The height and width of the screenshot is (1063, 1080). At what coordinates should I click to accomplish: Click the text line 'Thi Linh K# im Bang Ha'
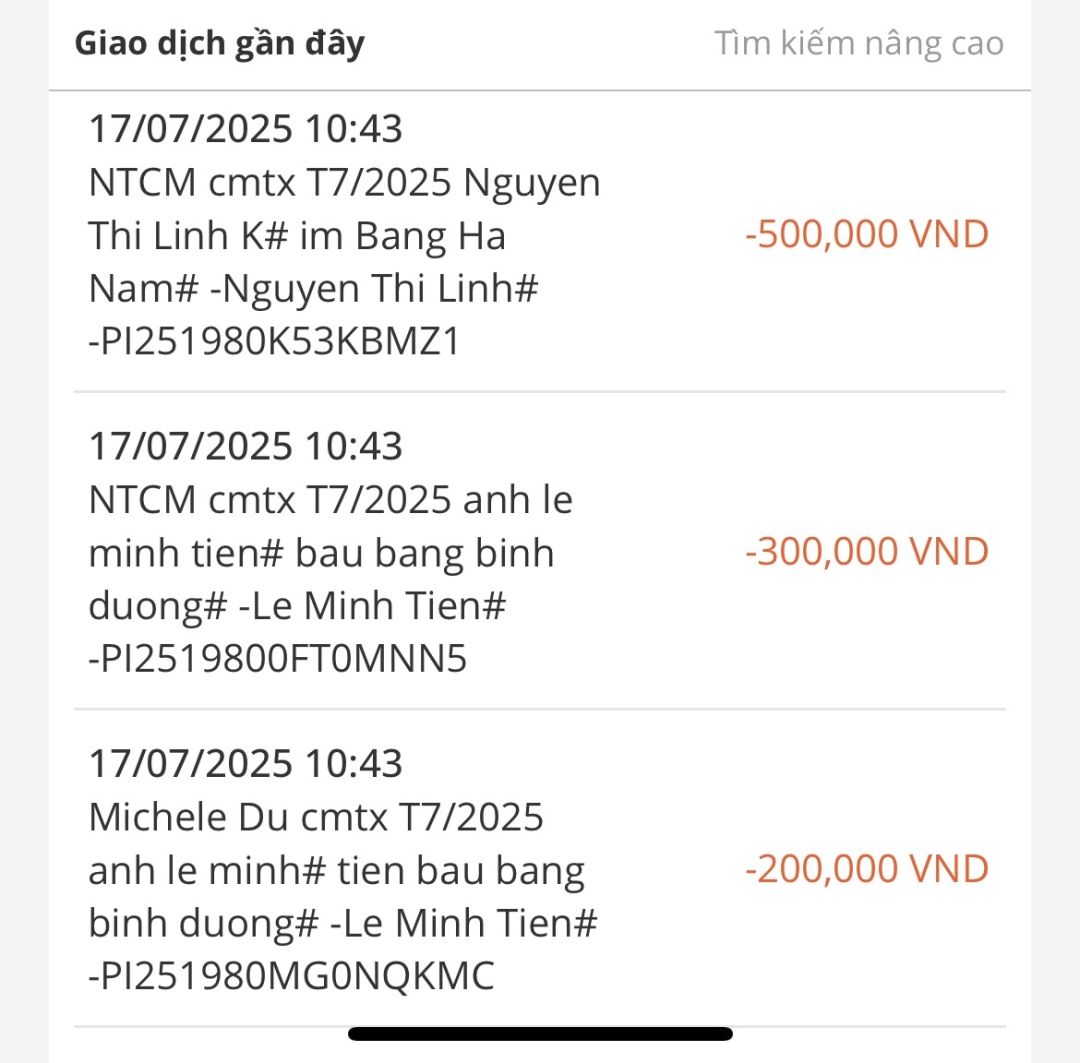click(297, 237)
